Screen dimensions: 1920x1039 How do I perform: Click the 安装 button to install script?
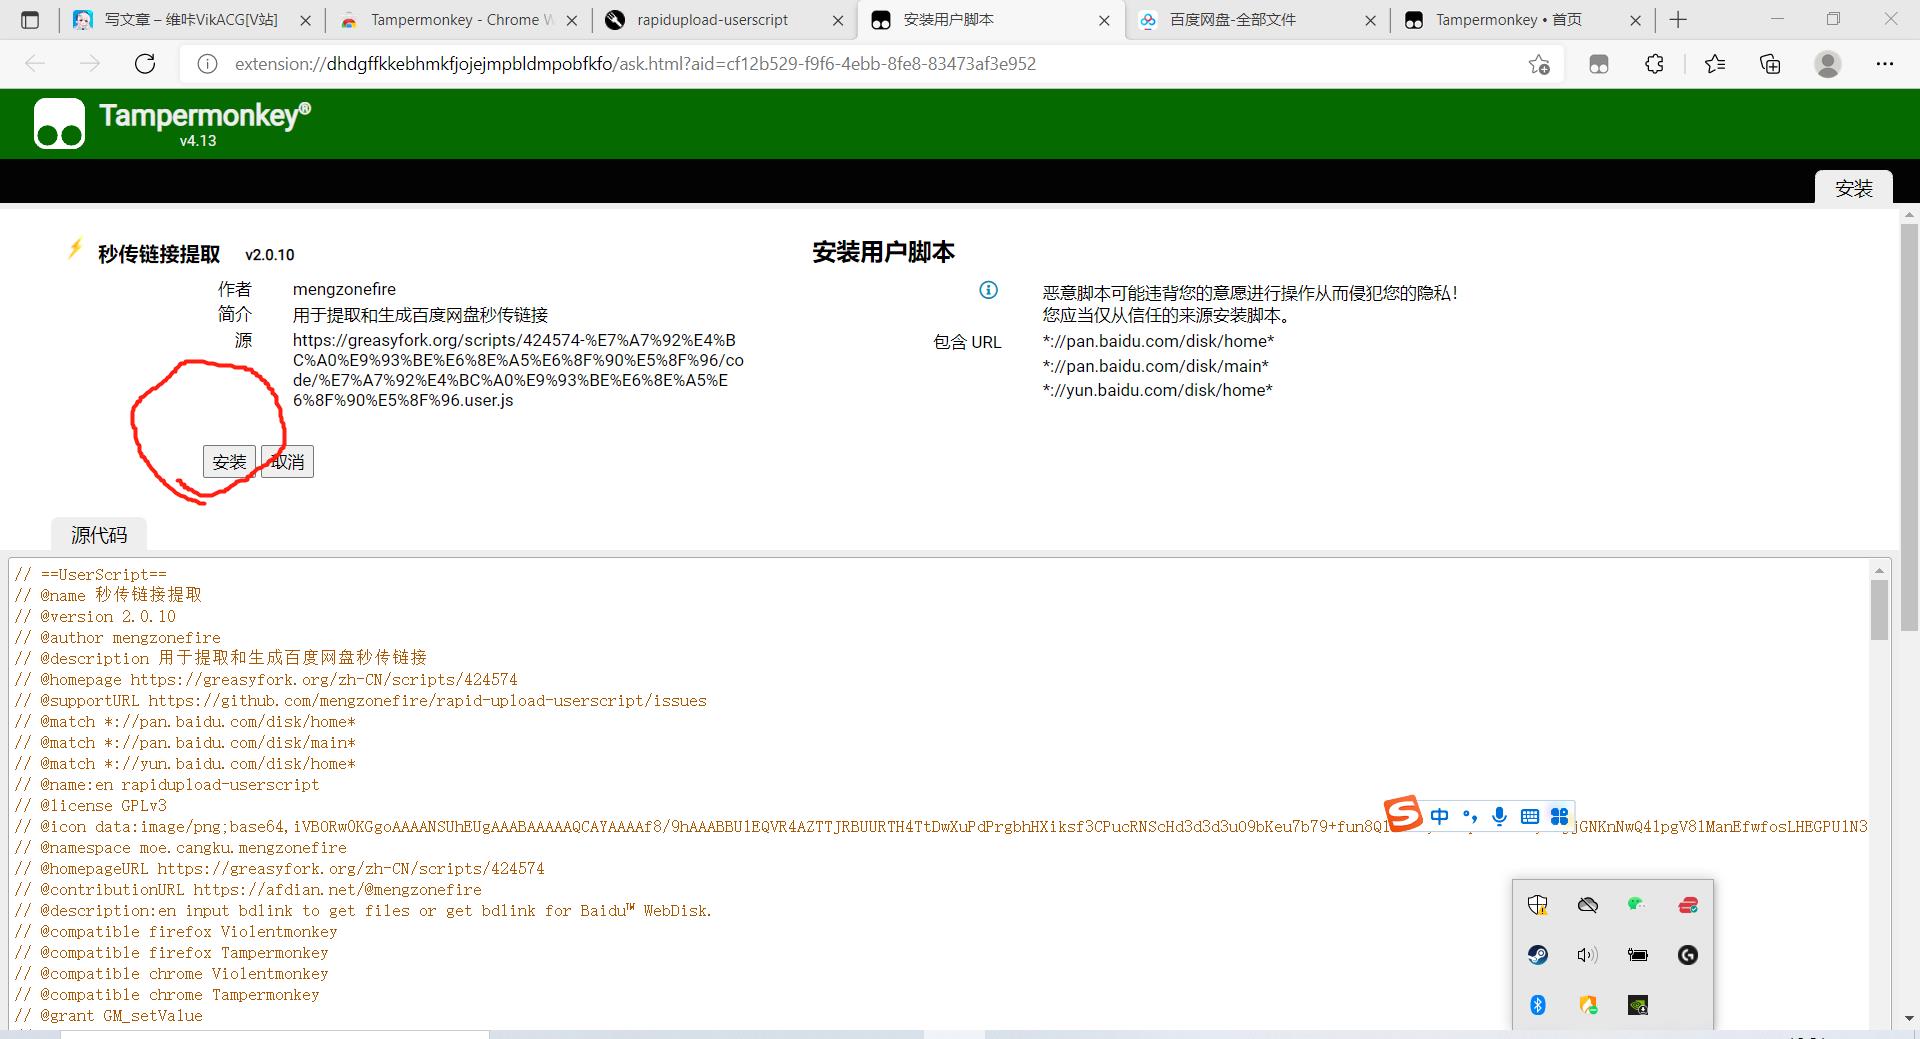coord(229,461)
